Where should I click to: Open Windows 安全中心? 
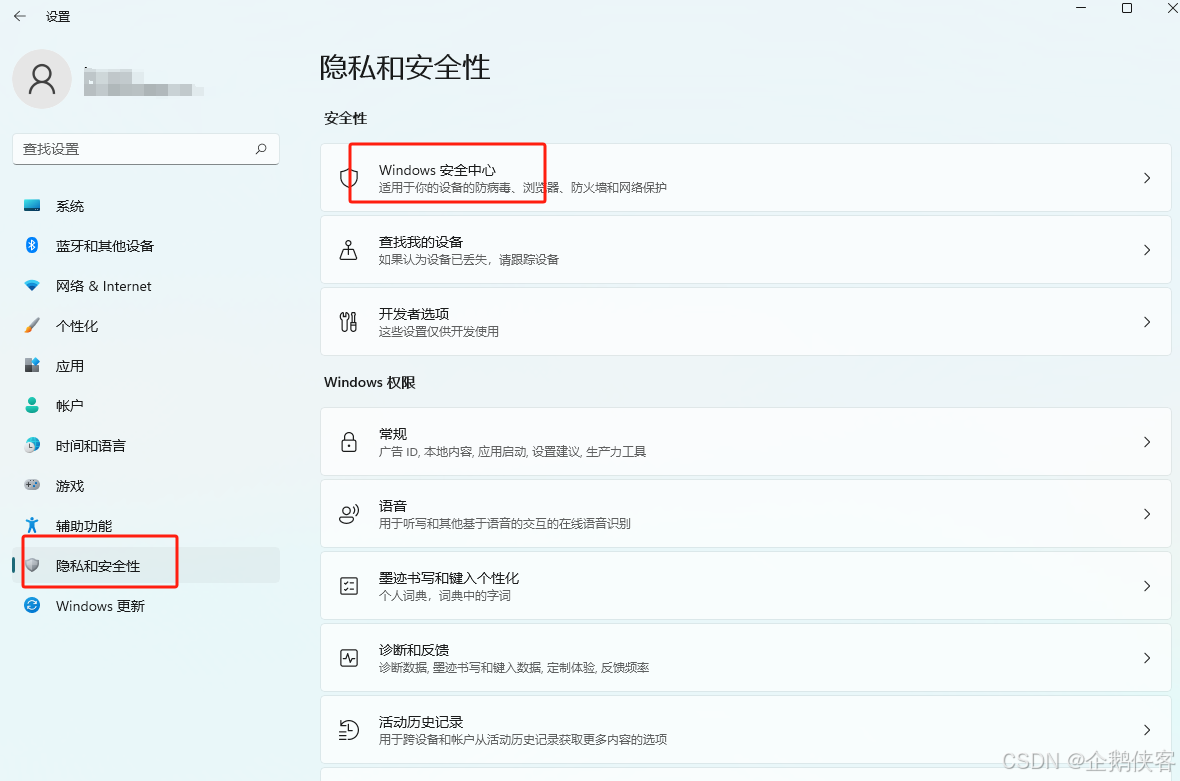point(746,178)
